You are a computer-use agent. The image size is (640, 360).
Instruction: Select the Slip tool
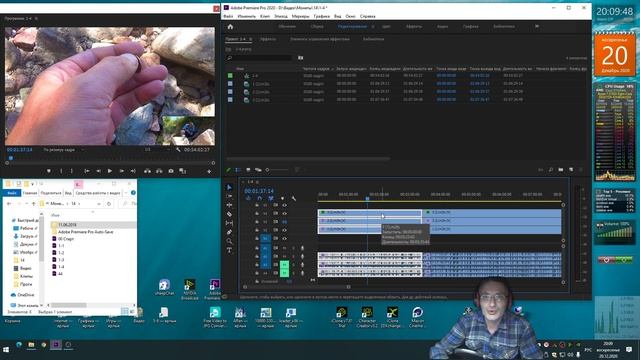(229, 223)
